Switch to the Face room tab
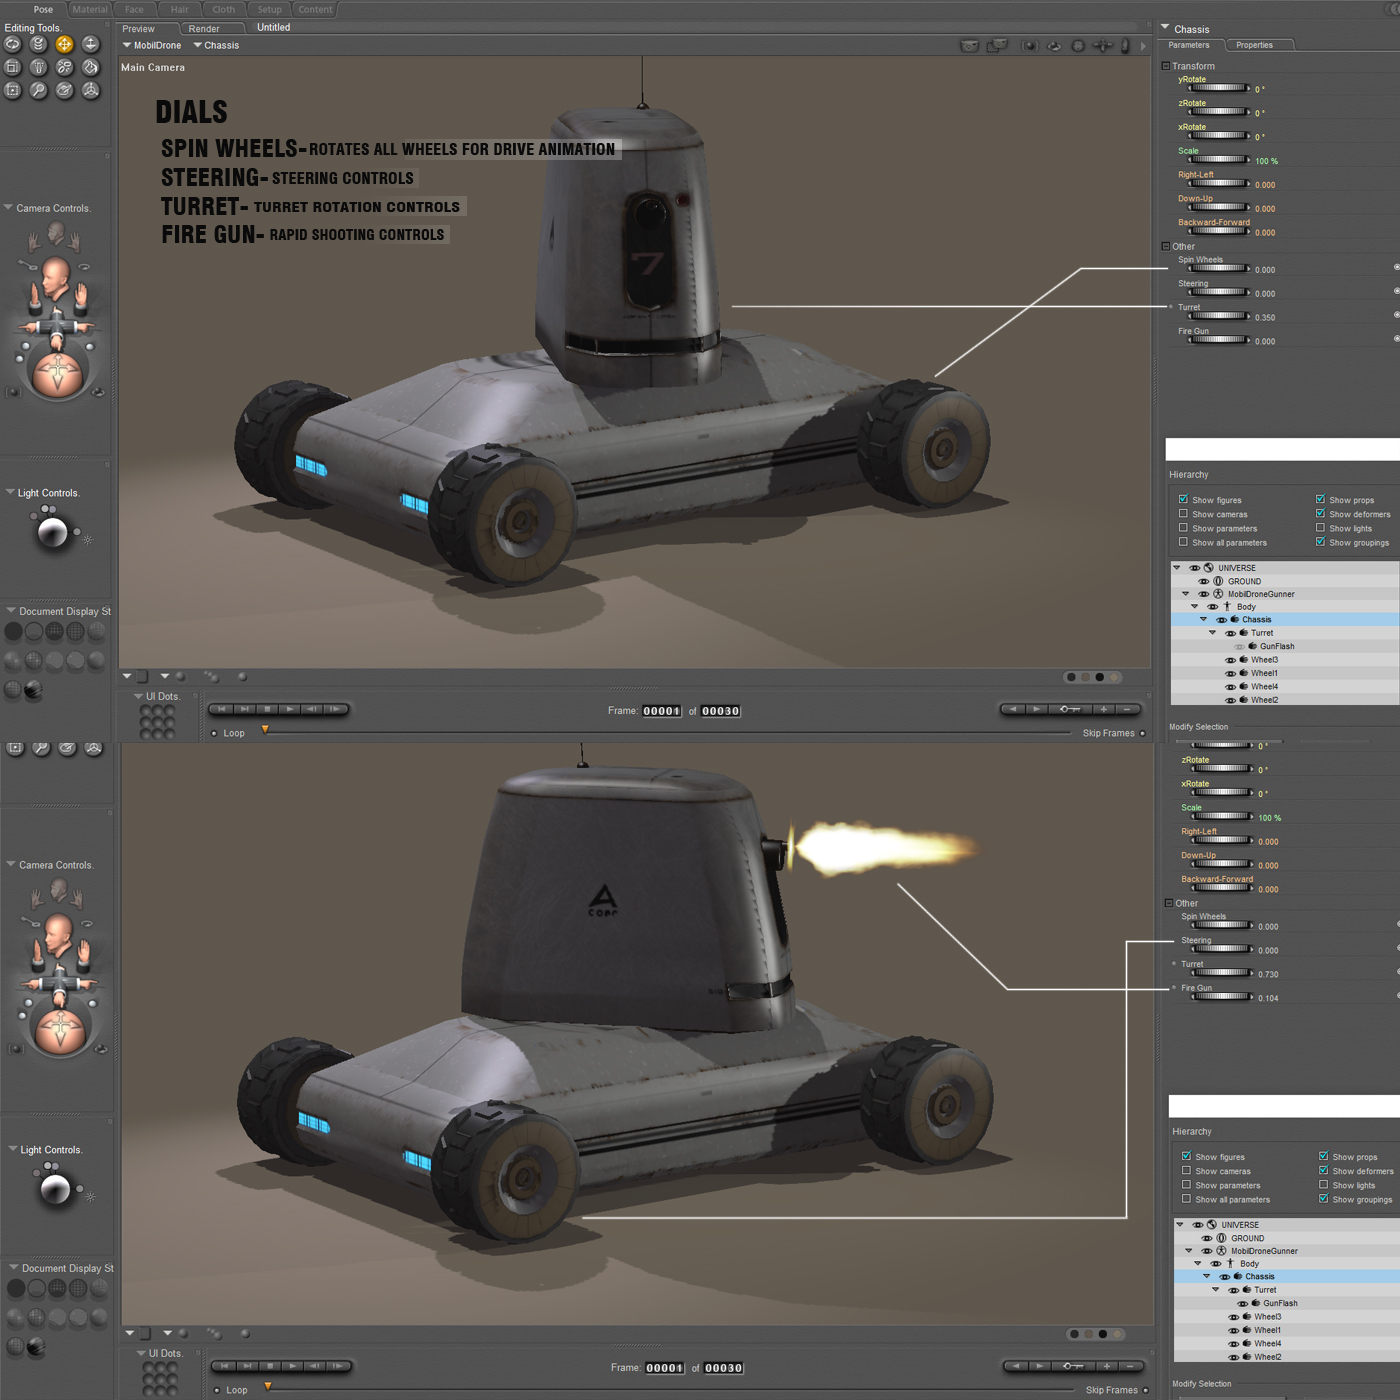Screen dimensions: 1400x1400 pos(134,9)
